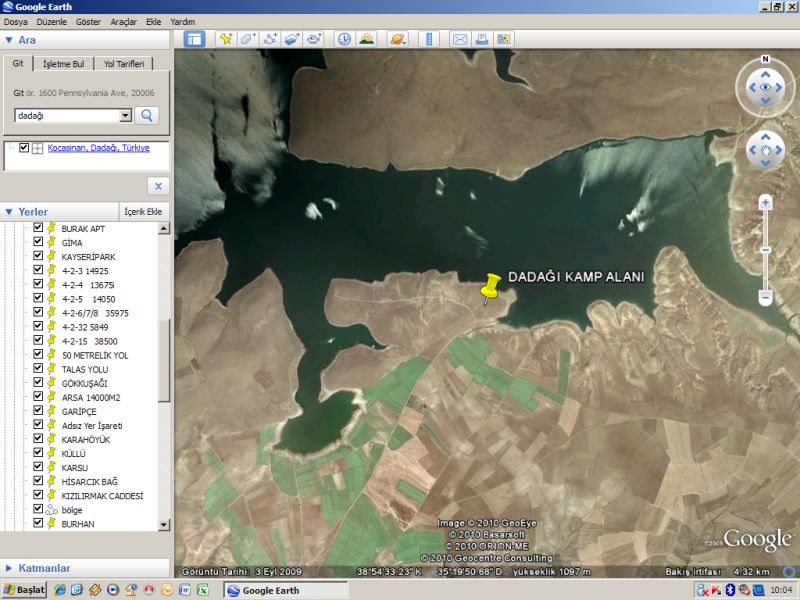Click the magnifier search button
The width and height of the screenshot is (800, 600).
(x=147, y=115)
